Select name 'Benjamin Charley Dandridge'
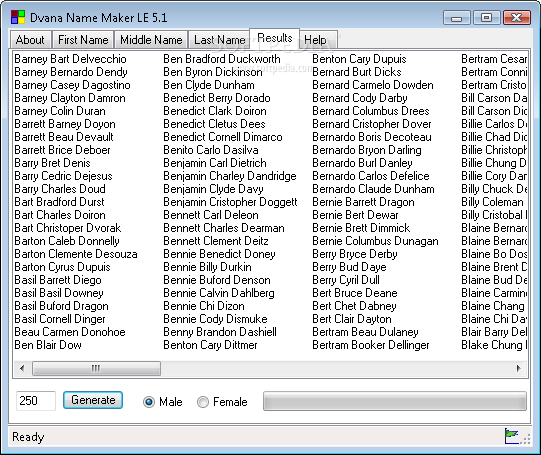This screenshot has height=455, width=541. 230,176
